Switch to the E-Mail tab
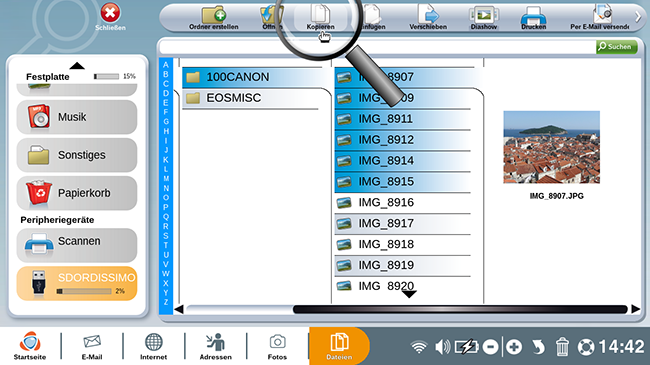 [92, 347]
